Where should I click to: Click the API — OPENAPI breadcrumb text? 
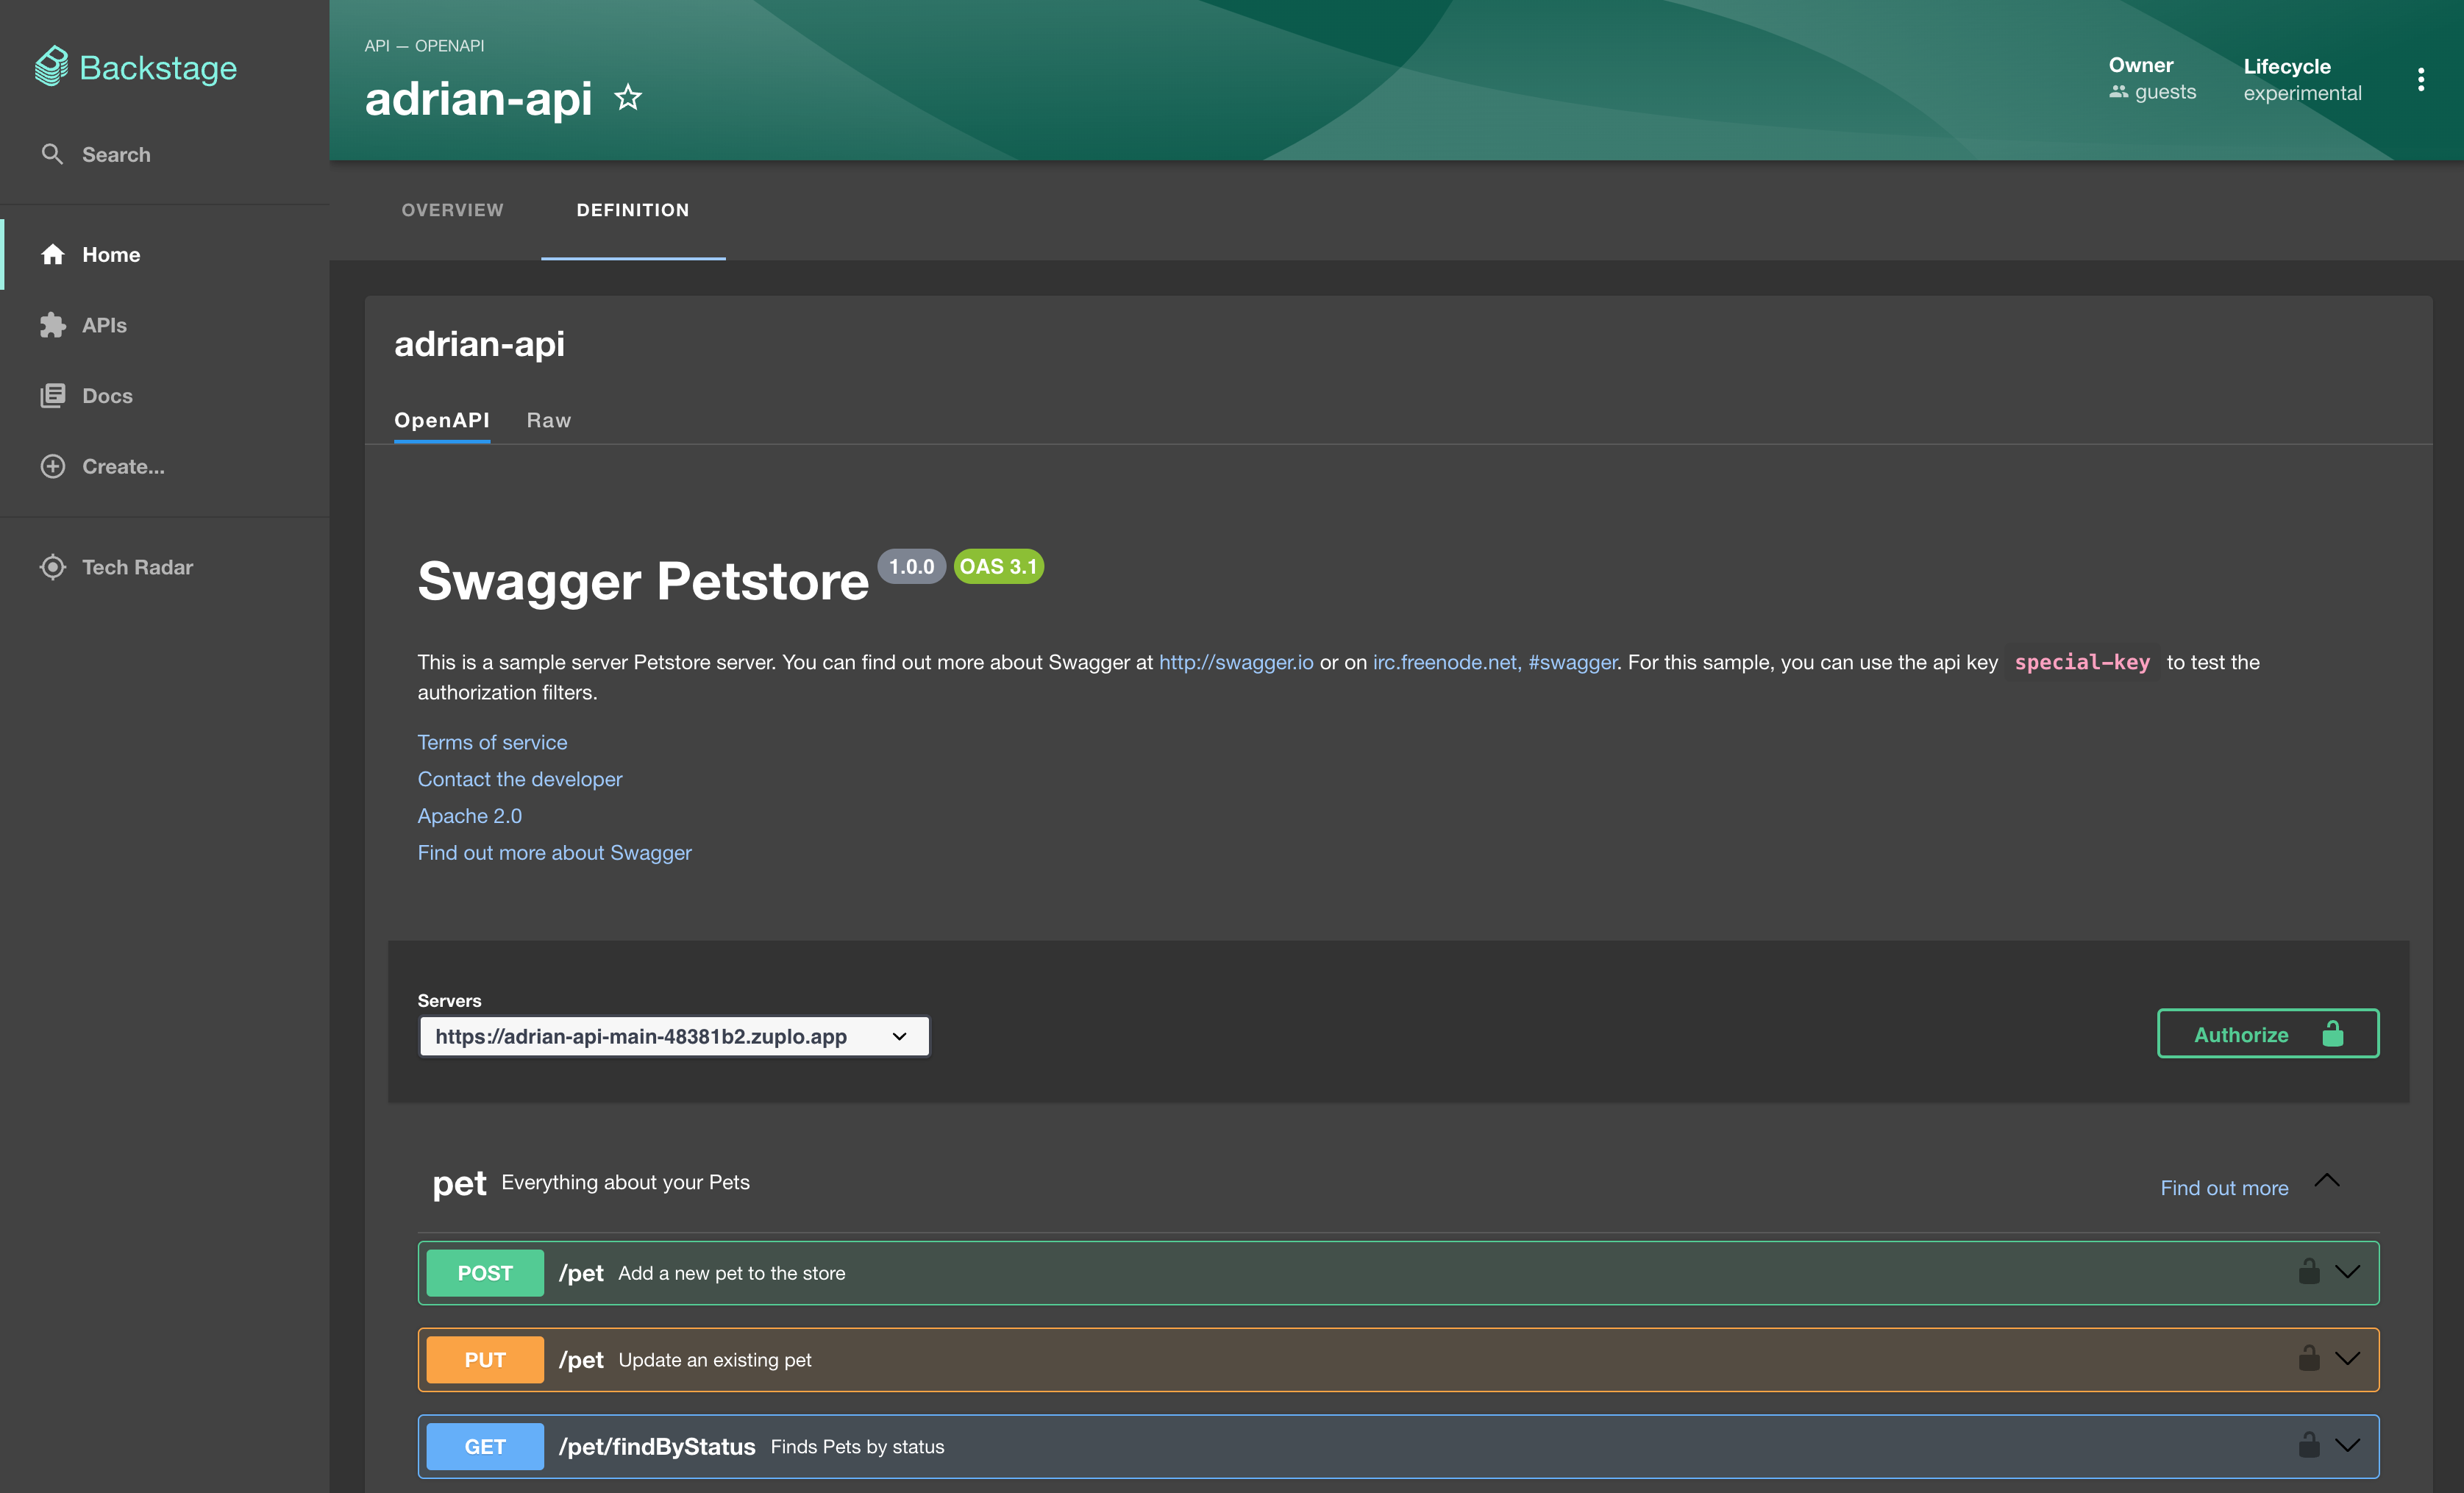tap(424, 45)
